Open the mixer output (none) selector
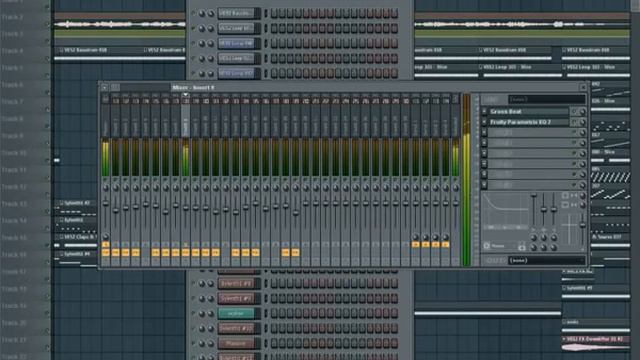 click(546, 260)
